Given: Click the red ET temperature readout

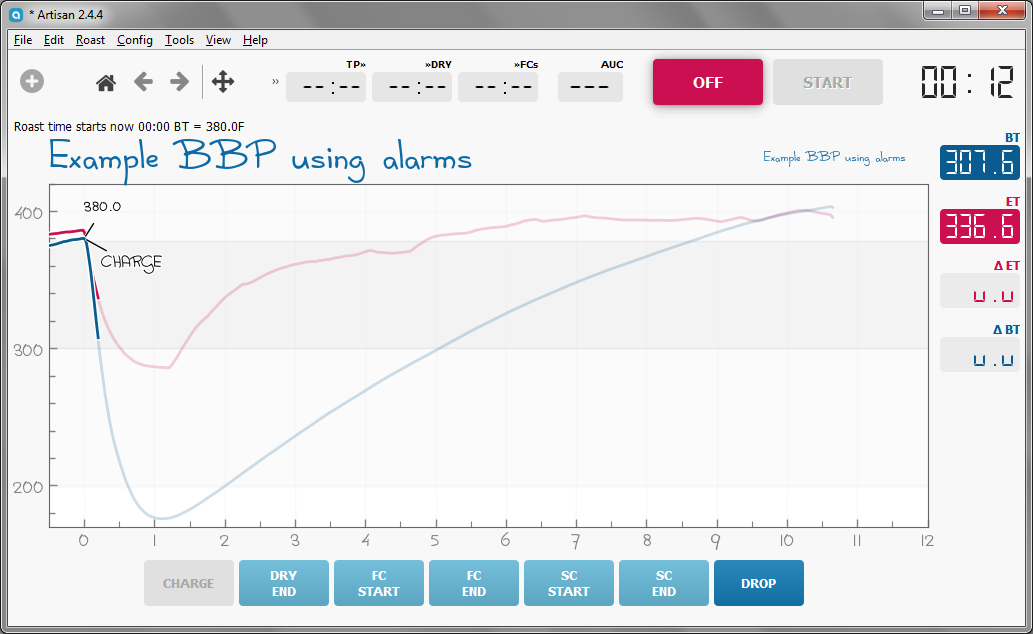Looking at the screenshot, I should tap(979, 226).
